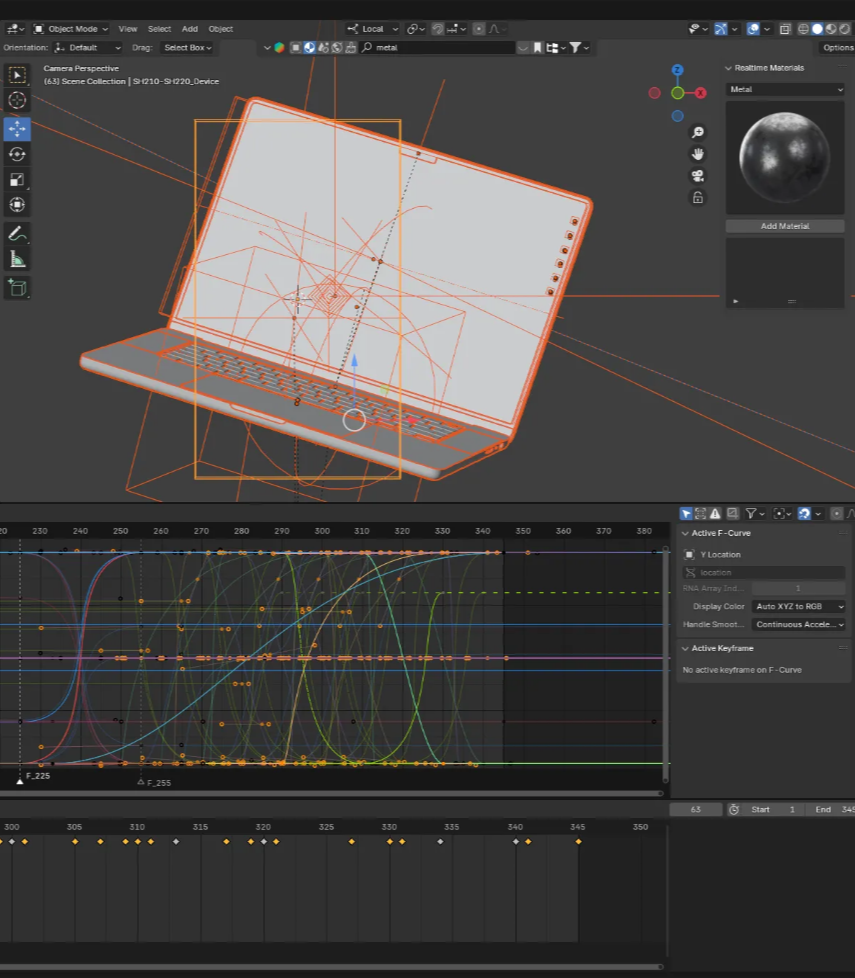Viewport: 855px width, 978px height.
Task: Click the Metal material preview sphere
Action: pyautogui.click(x=784, y=157)
